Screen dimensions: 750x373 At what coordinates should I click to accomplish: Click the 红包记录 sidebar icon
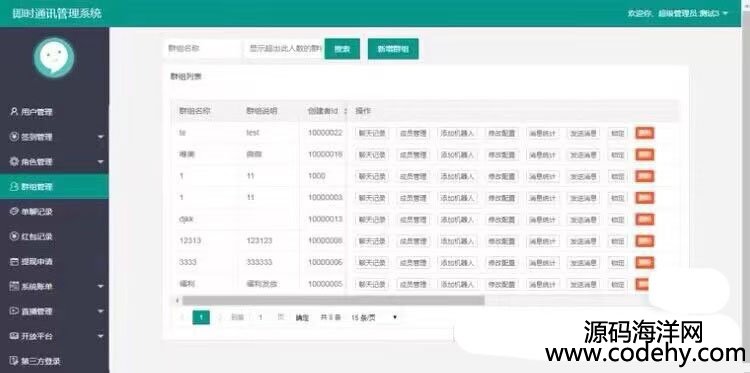click(14, 236)
